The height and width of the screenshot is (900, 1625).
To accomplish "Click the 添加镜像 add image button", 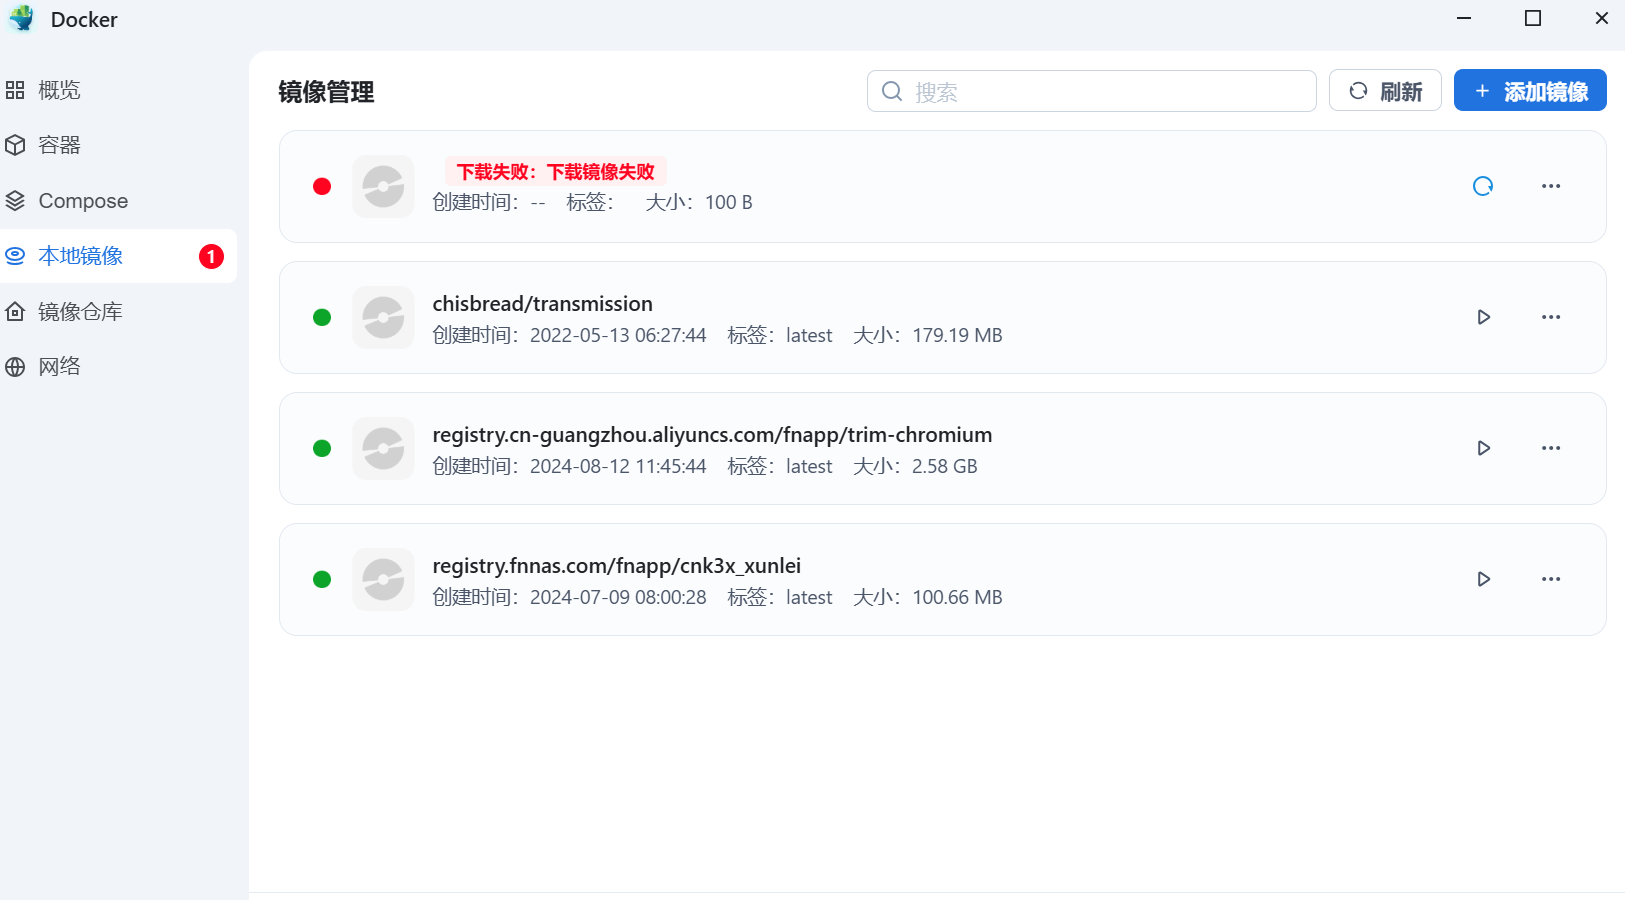I will (x=1530, y=91).
